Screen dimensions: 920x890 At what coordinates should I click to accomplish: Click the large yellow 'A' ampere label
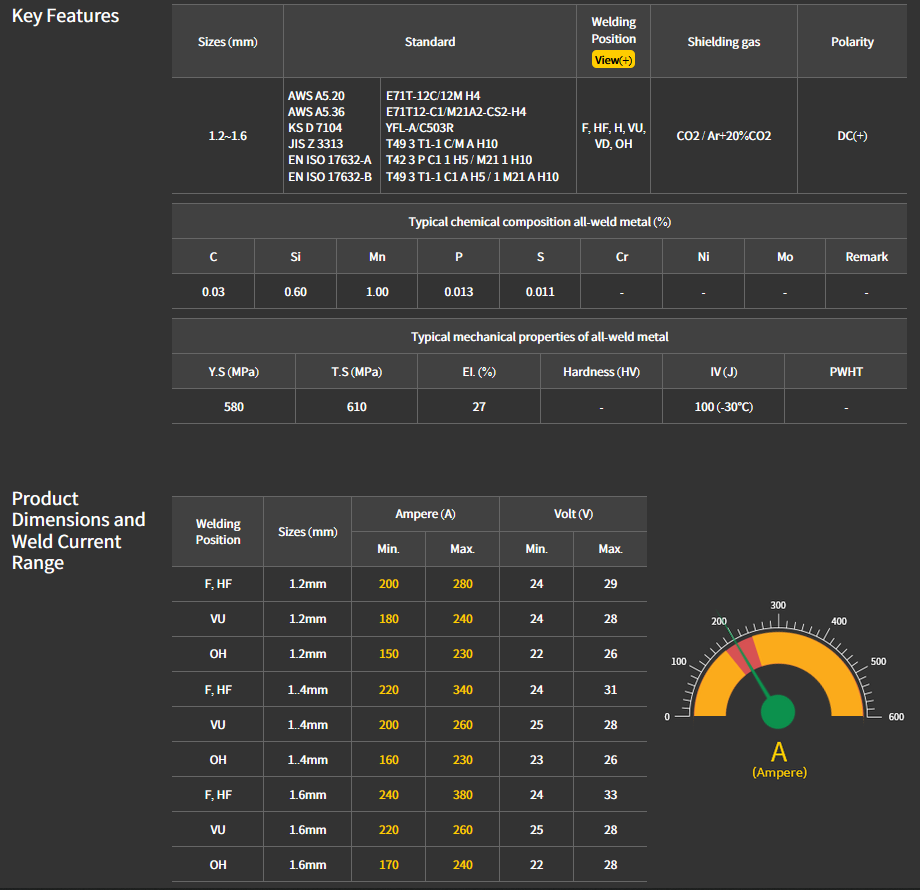(779, 753)
